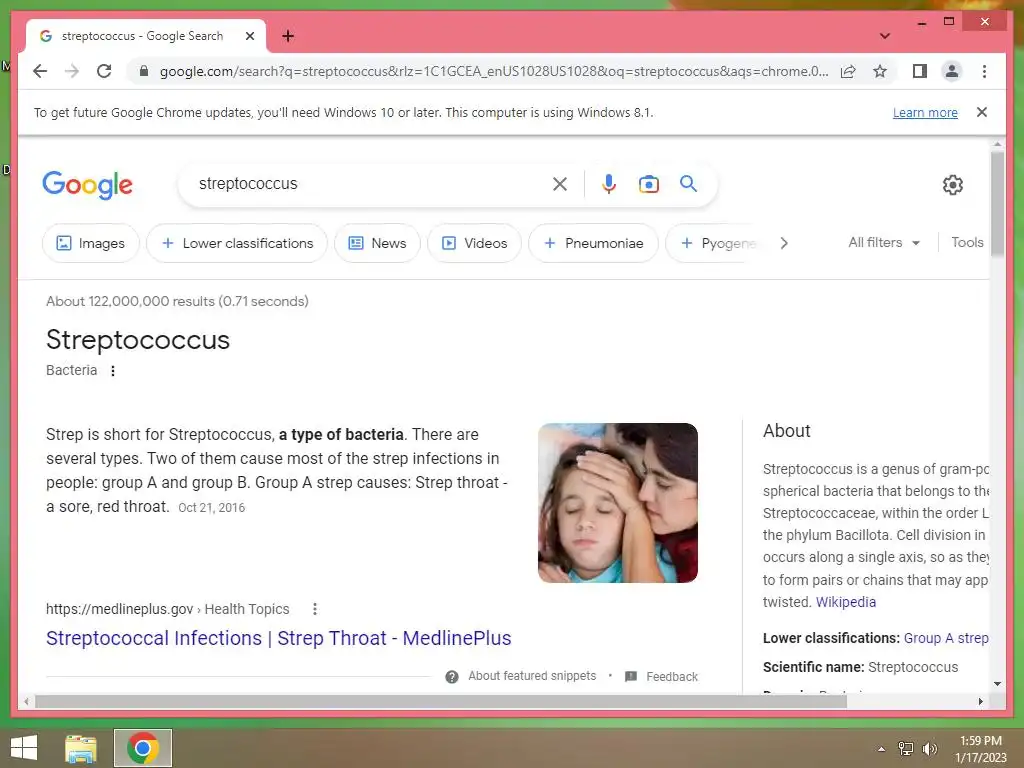Open the Learn more link about updates
Viewport: 1024px width, 768px height.
925,112
